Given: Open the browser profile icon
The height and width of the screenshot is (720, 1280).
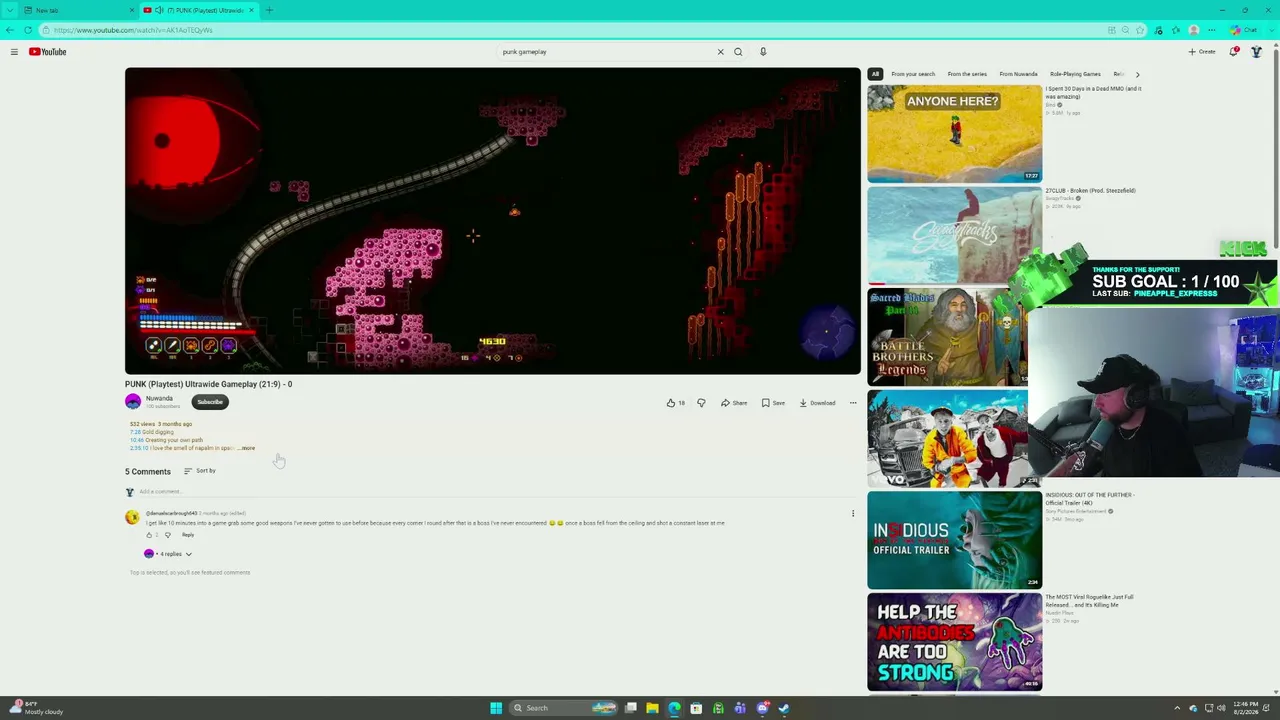Looking at the screenshot, I should tap(1194, 30).
